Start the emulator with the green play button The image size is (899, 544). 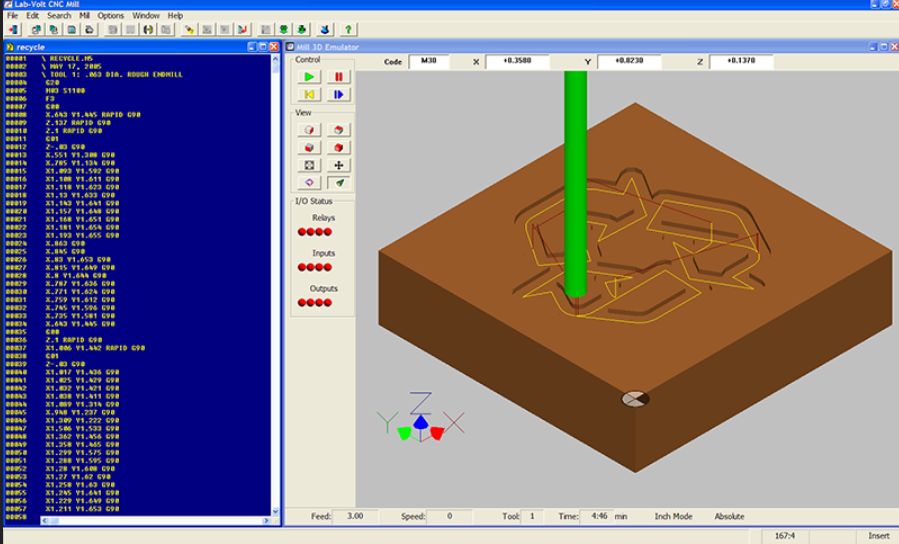point(309,77)
